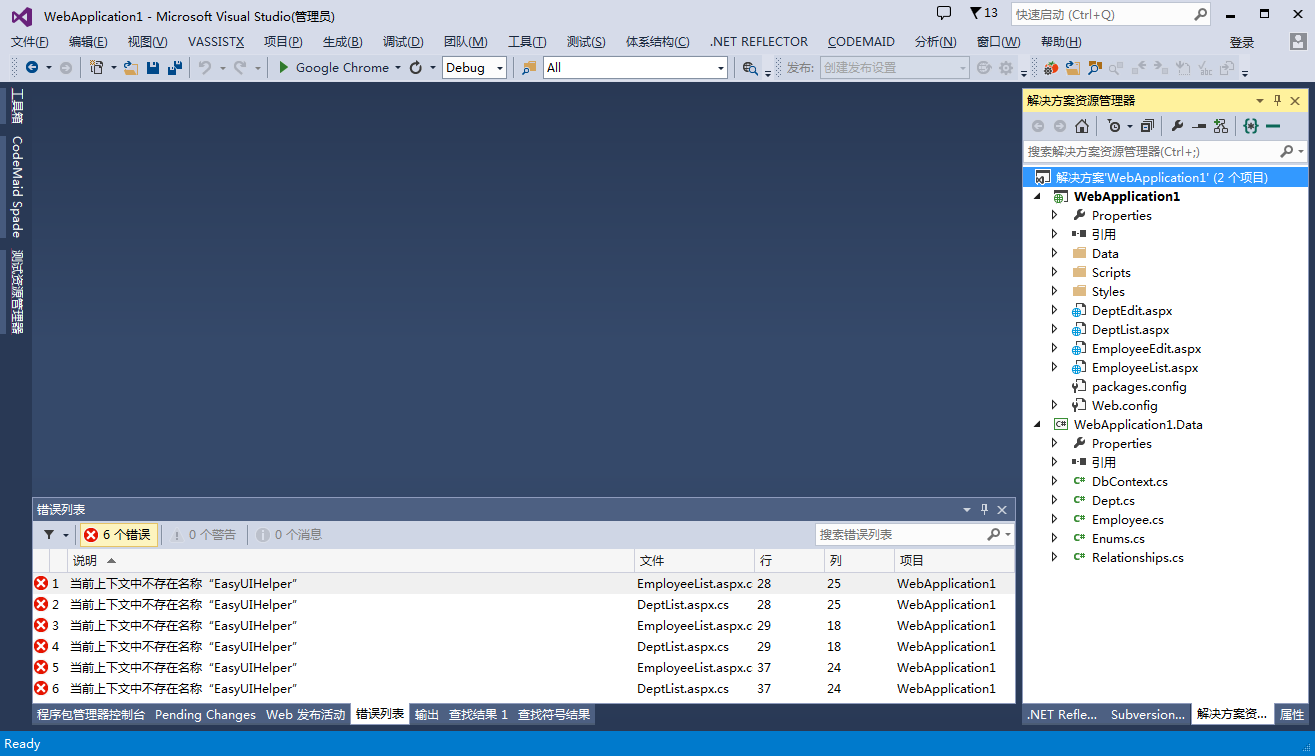Open notifications flag showing 13
The height and width of the screenshot is (756, 1315).
point(984,13)
